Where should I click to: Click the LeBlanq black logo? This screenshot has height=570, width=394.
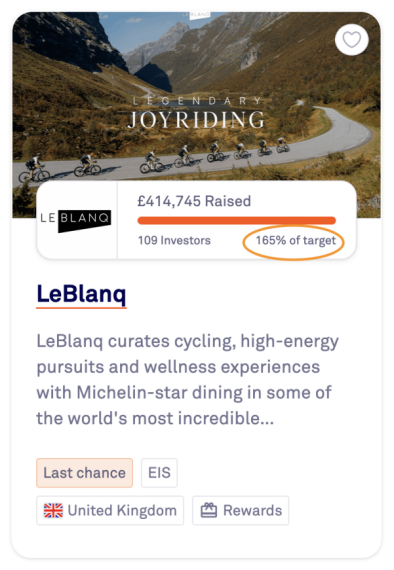click(76, 220)
